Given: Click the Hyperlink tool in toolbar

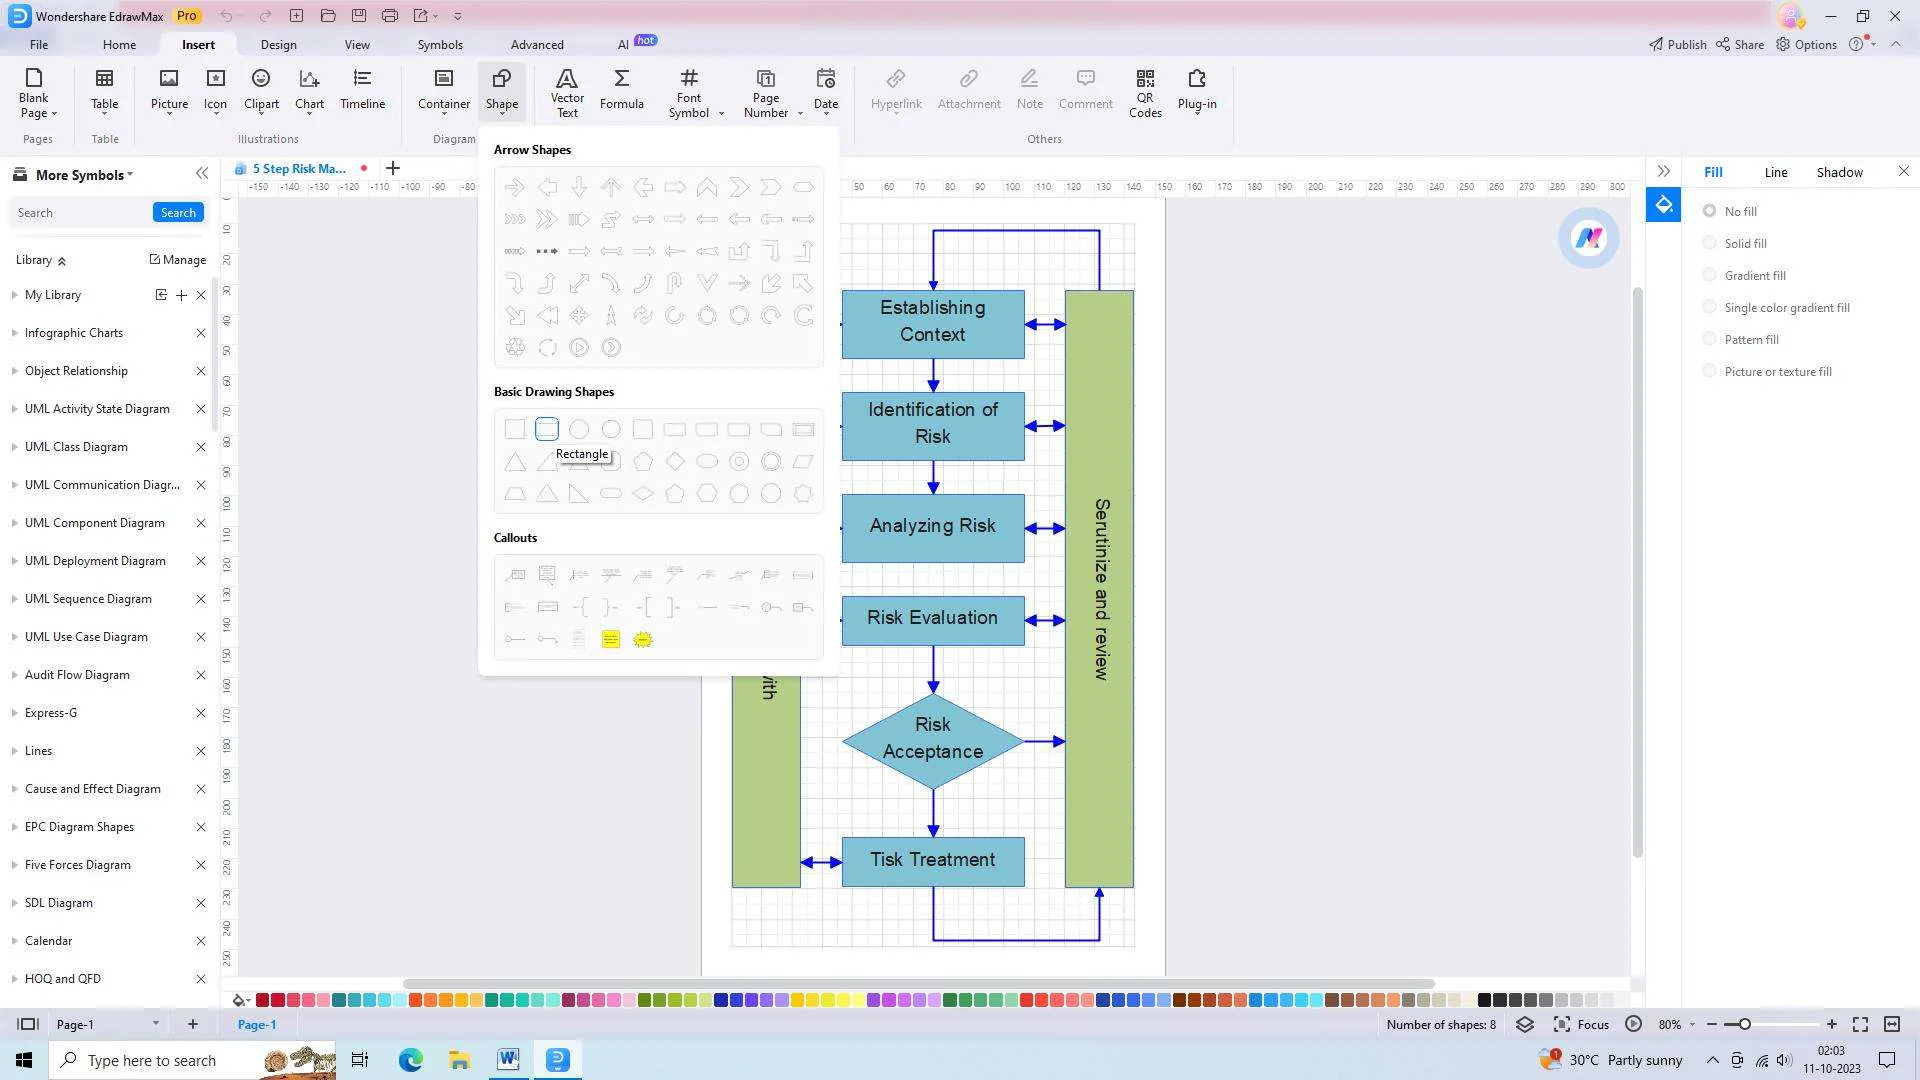Looking at the screenshot, I should coord(897,87).
